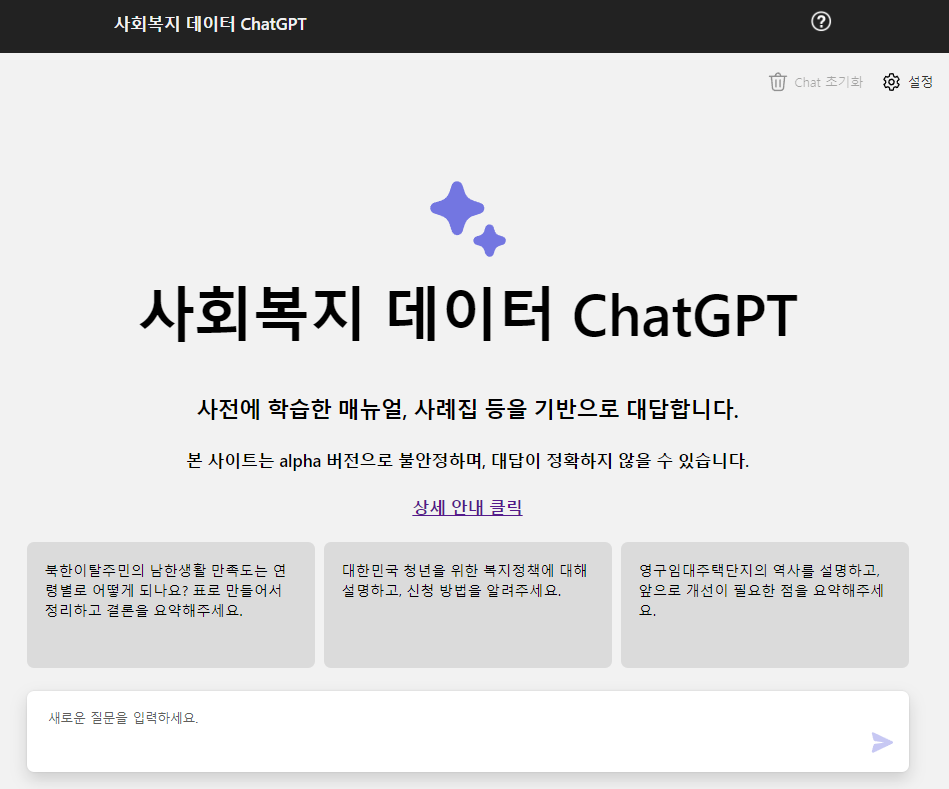The width and height of the screenshot is (949, 789).
Task: Click the alpha 버전 notice text
Action: coord(468,461)
